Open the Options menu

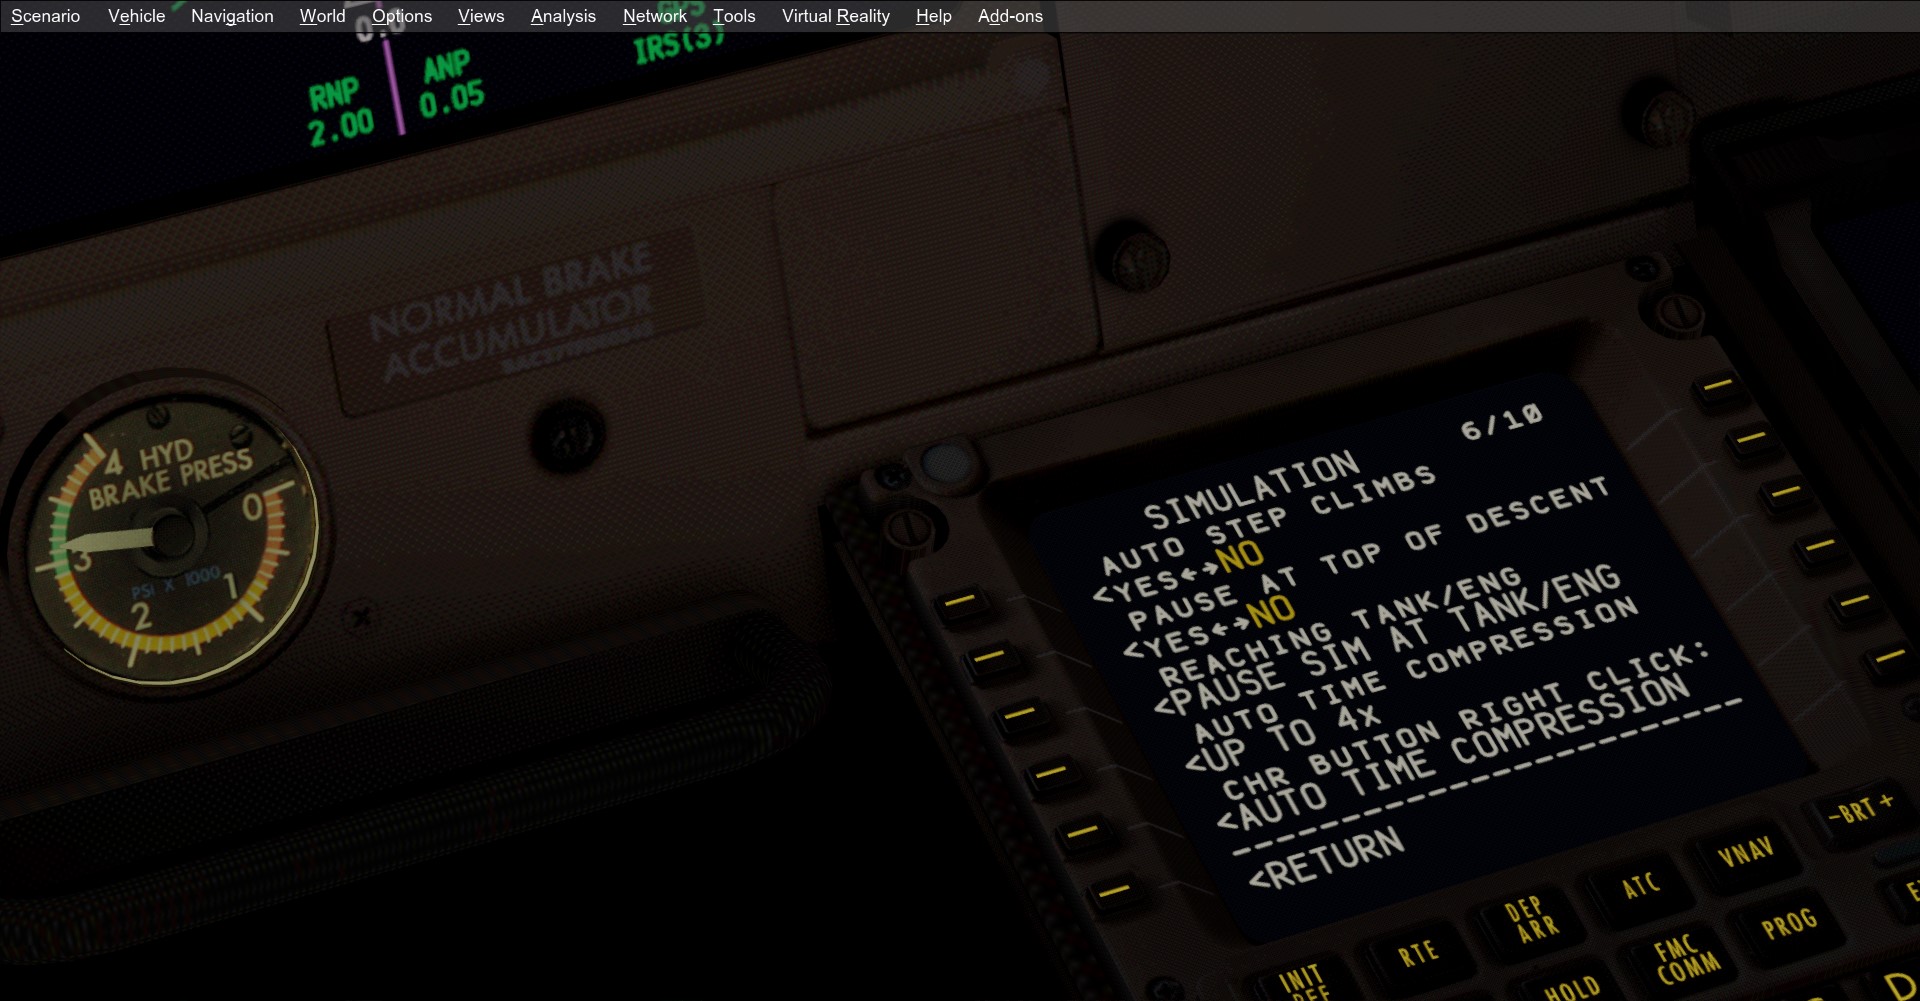coord(401,16)
